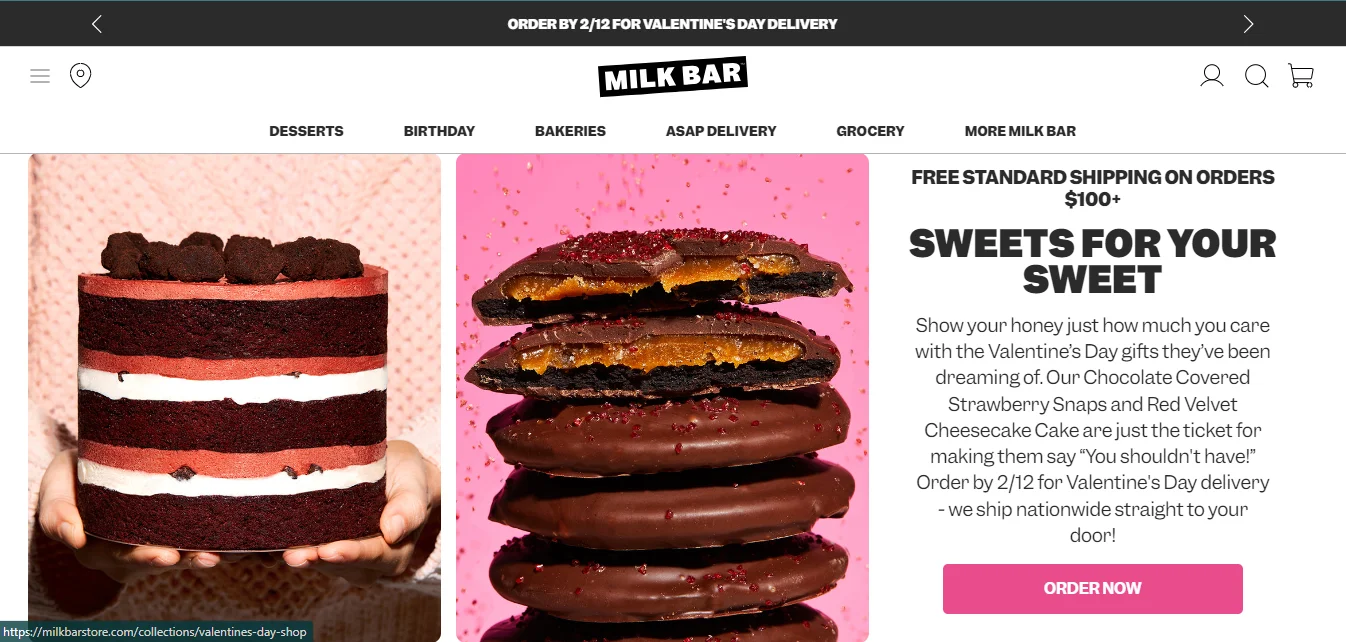The image size is (1346, 642).
Task: Expand the Birthday menu
Action: pyautogui.click(x=439, y=131)
